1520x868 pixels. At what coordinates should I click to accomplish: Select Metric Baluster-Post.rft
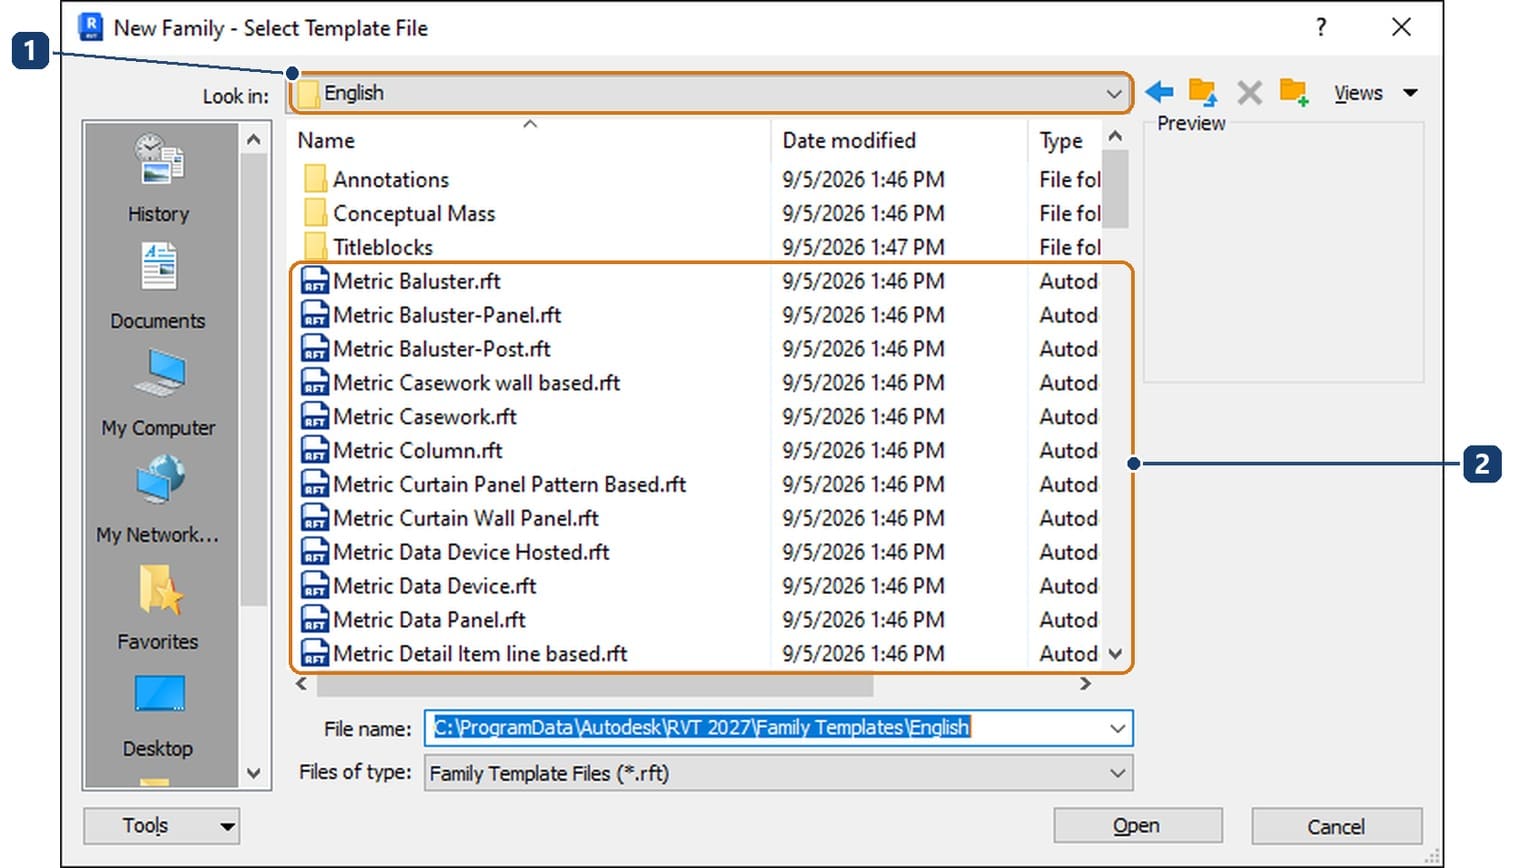[x=442, y=349]
